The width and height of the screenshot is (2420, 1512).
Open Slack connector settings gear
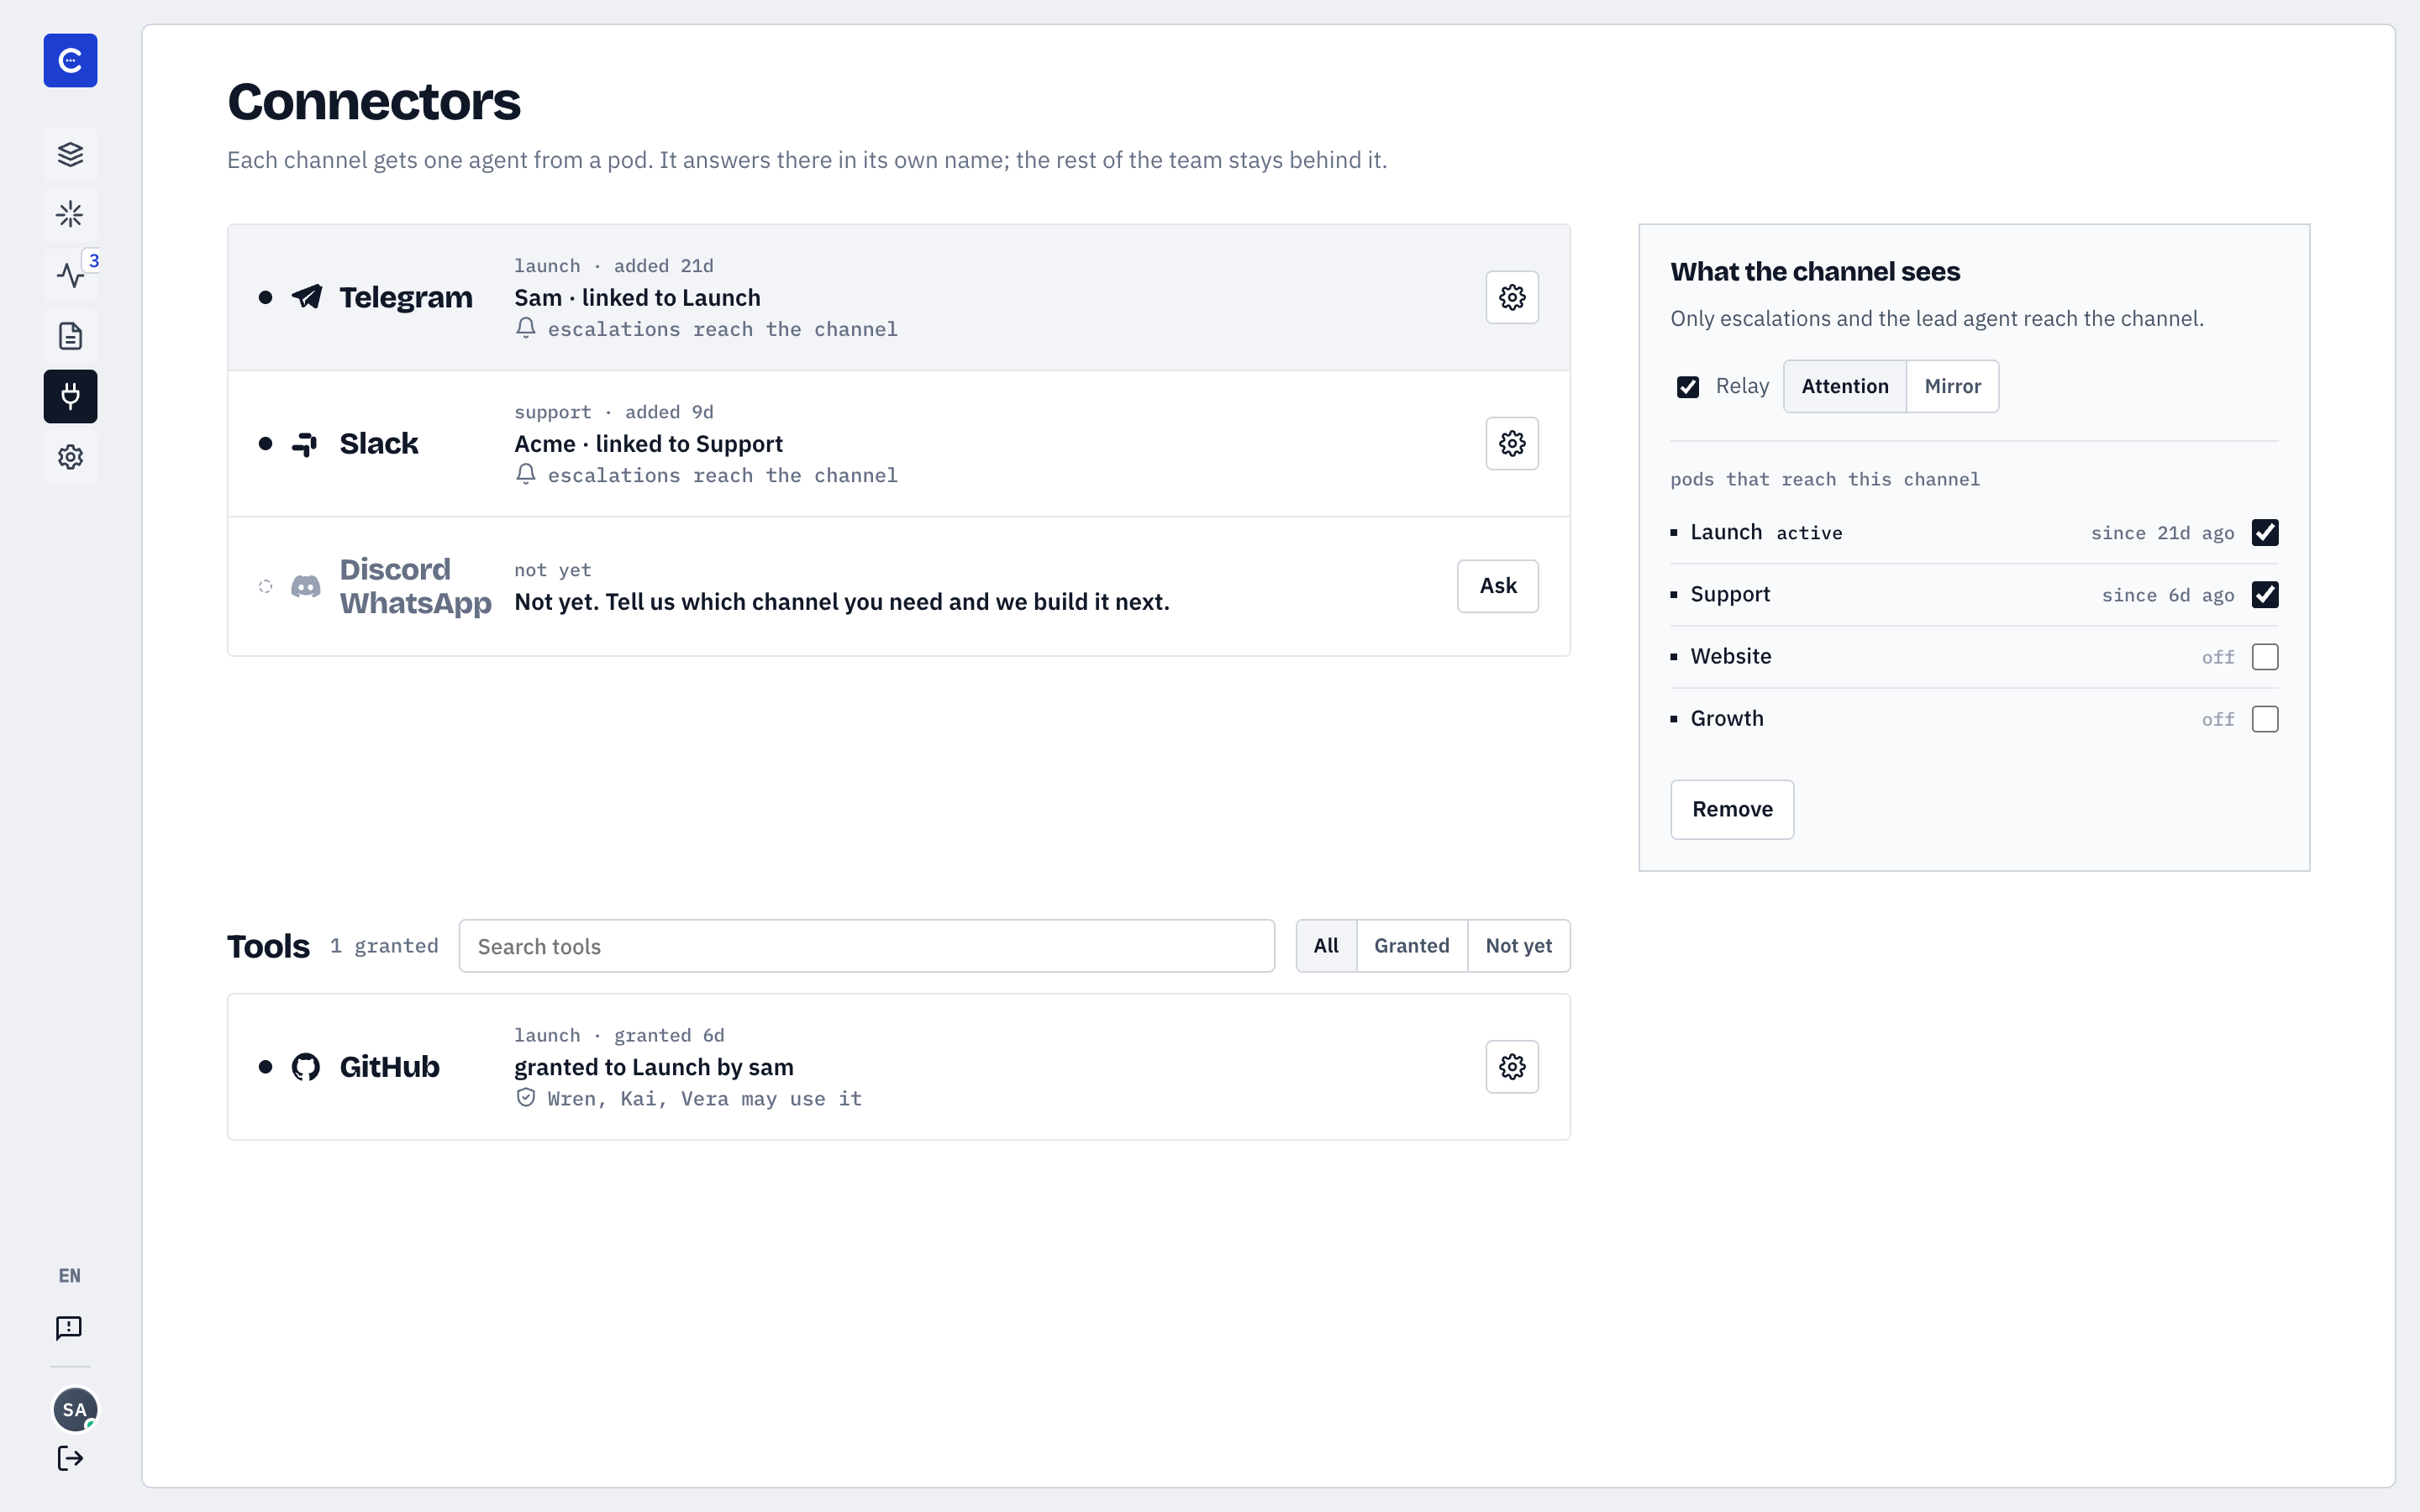point(1512,443)
